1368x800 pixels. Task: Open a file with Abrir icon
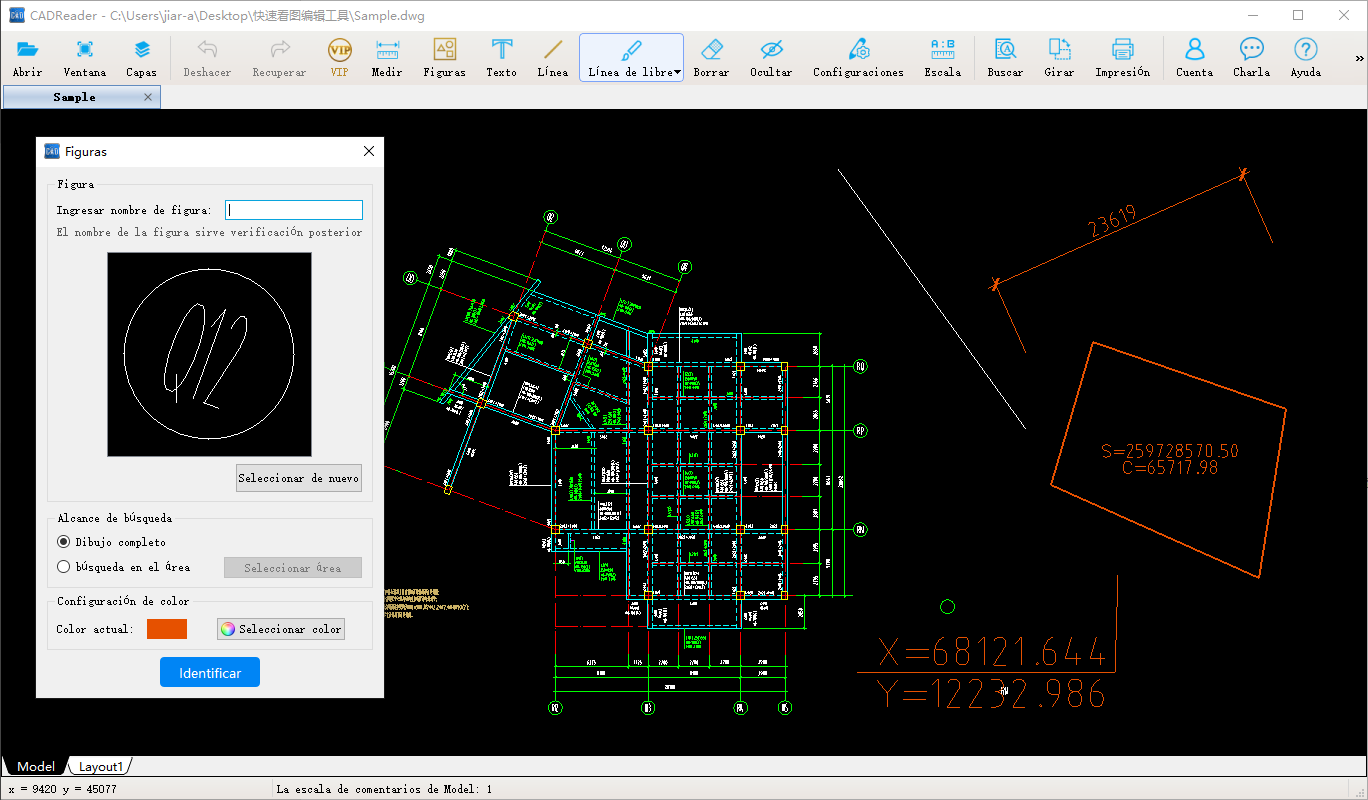28,58
